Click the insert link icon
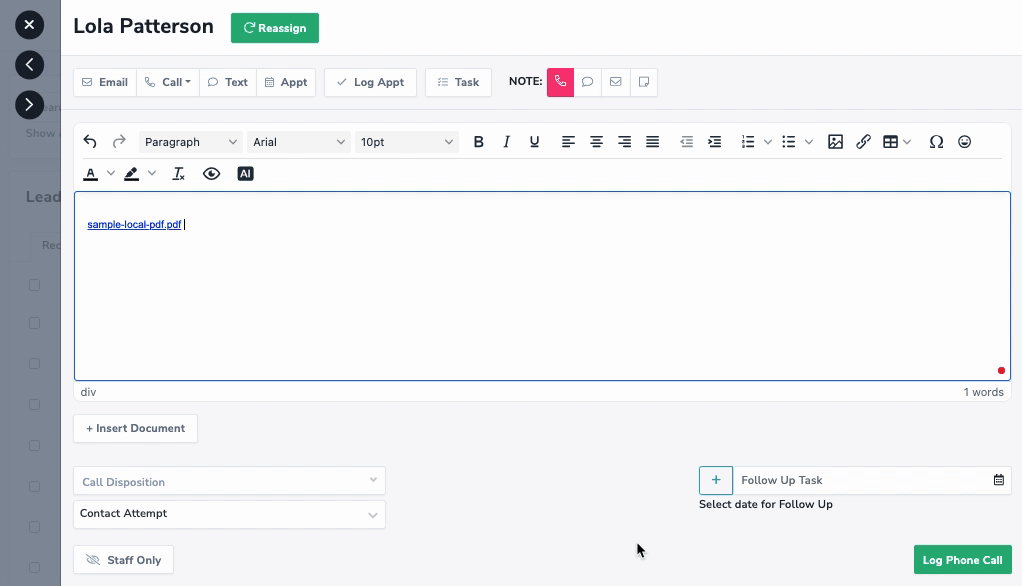1022x586 pixels. pos(863,142)
